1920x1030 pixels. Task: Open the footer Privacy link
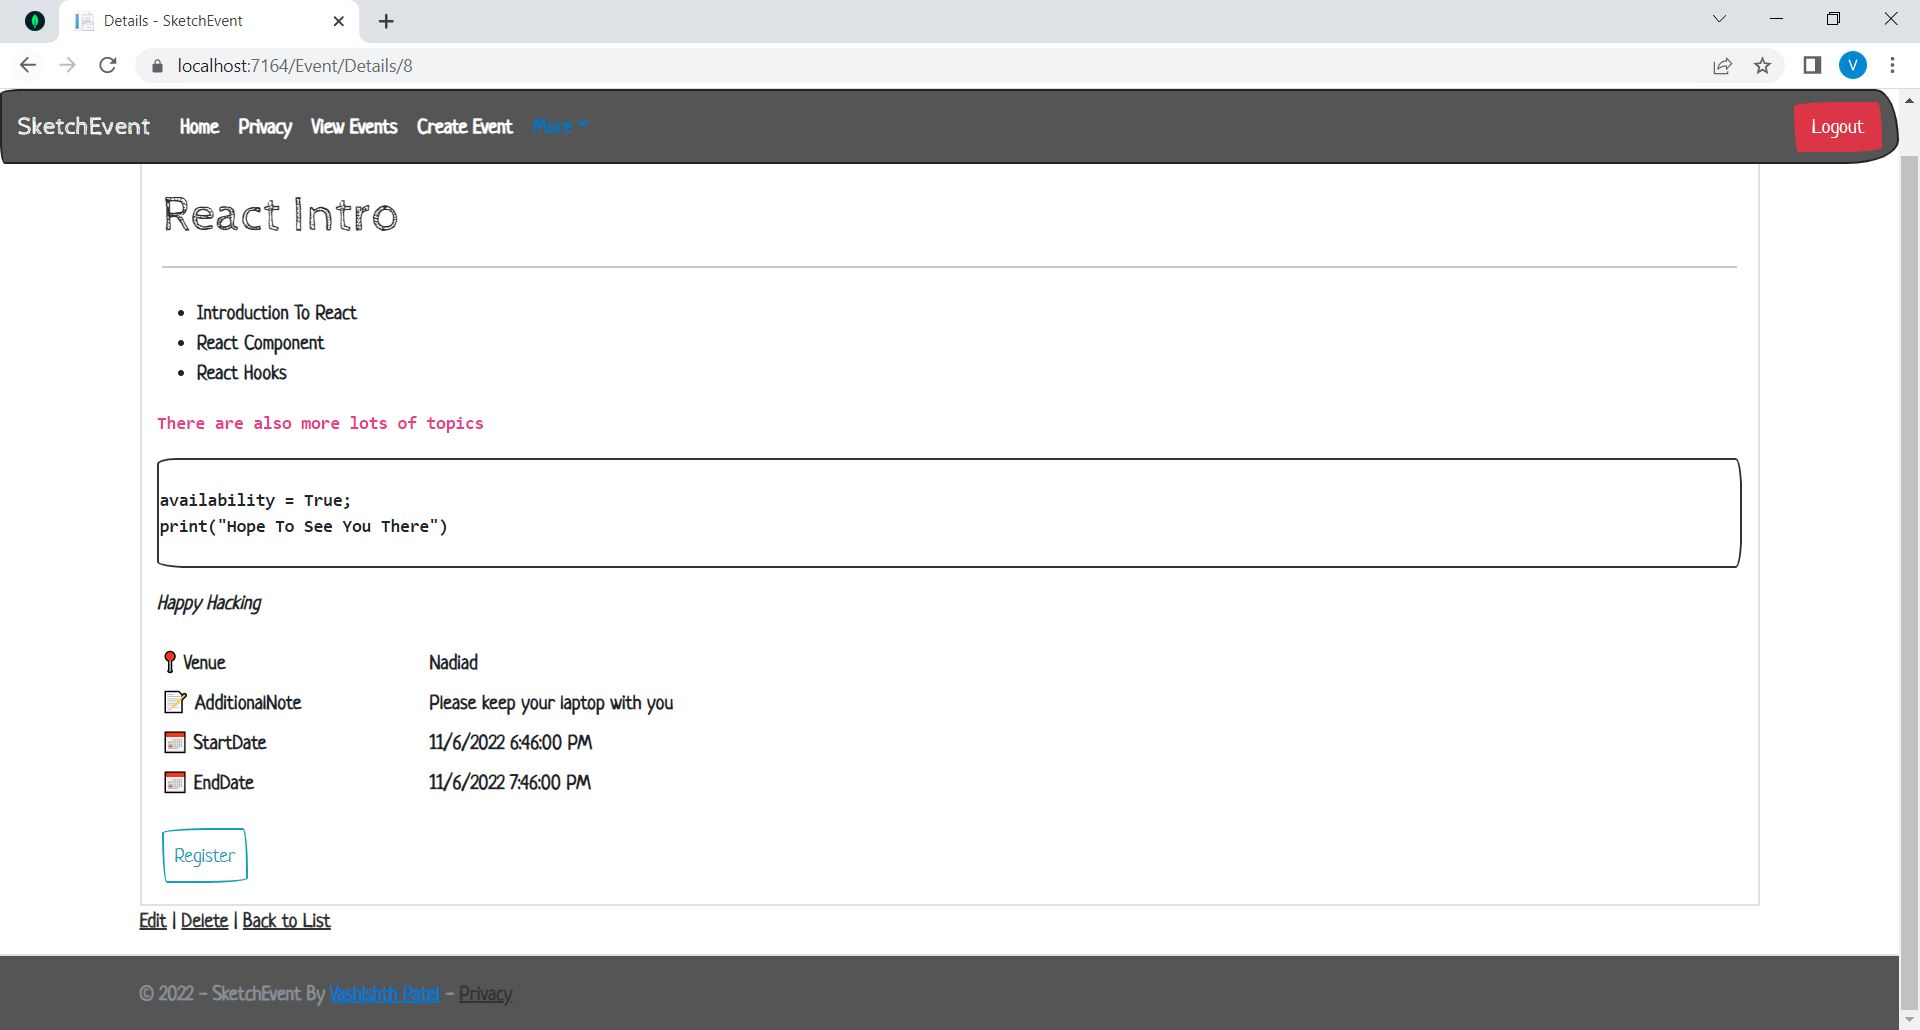click(486, 994)
